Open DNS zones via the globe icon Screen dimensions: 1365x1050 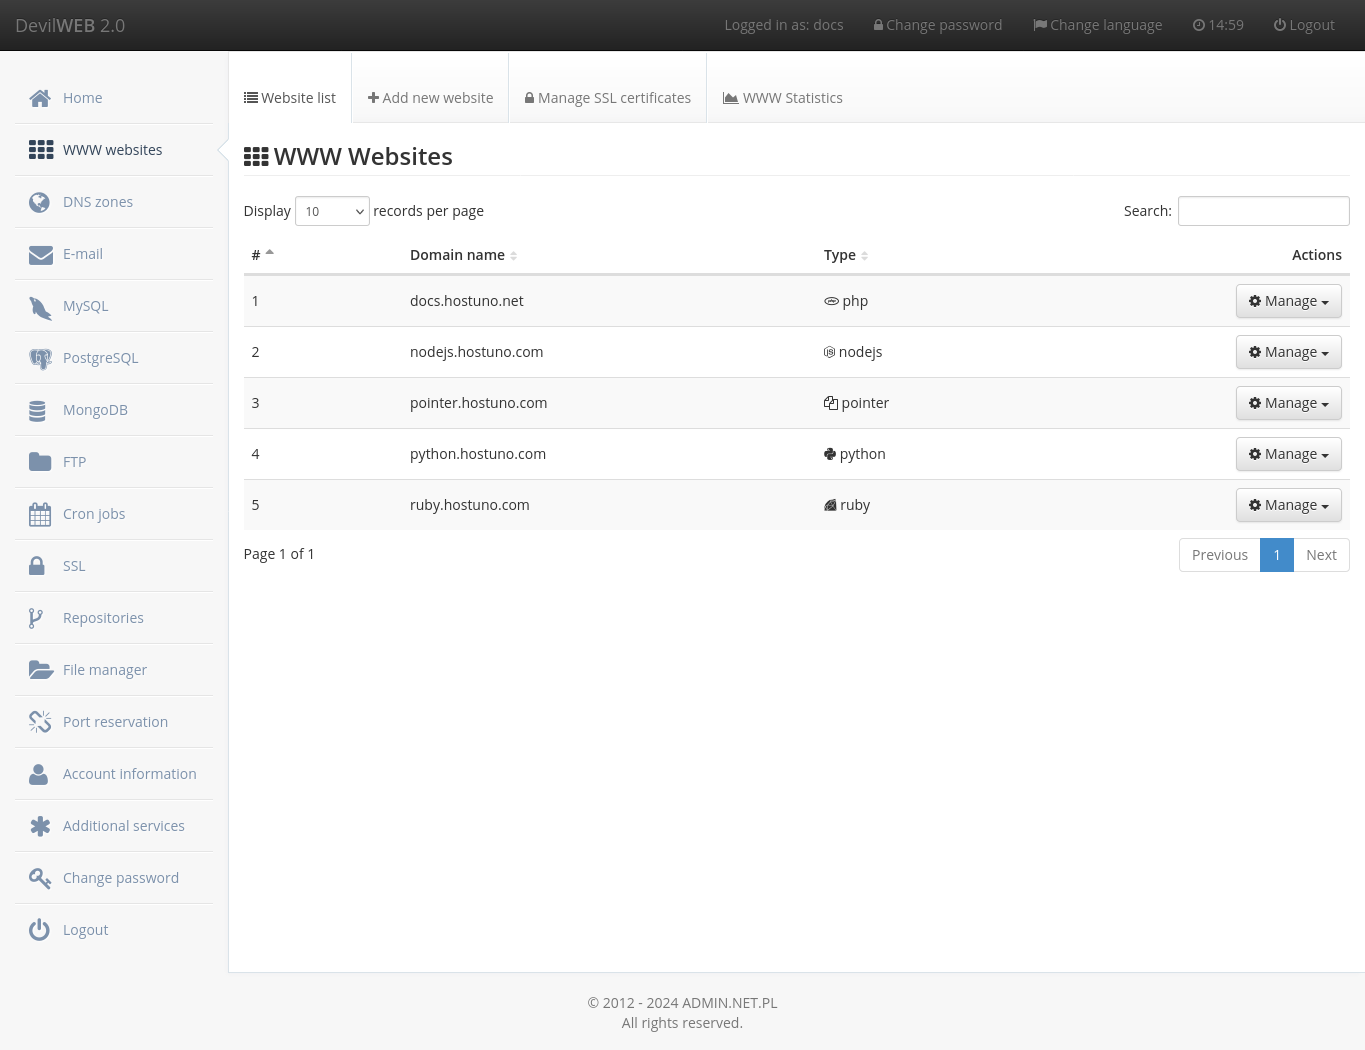tap(39, 201)
